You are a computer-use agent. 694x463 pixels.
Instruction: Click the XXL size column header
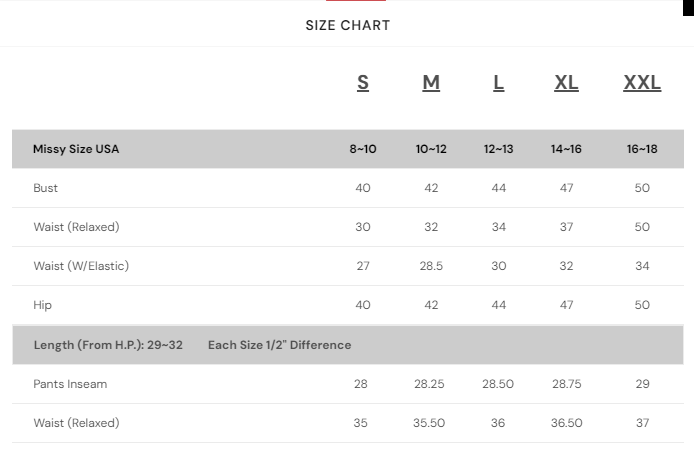coord(642,82)
